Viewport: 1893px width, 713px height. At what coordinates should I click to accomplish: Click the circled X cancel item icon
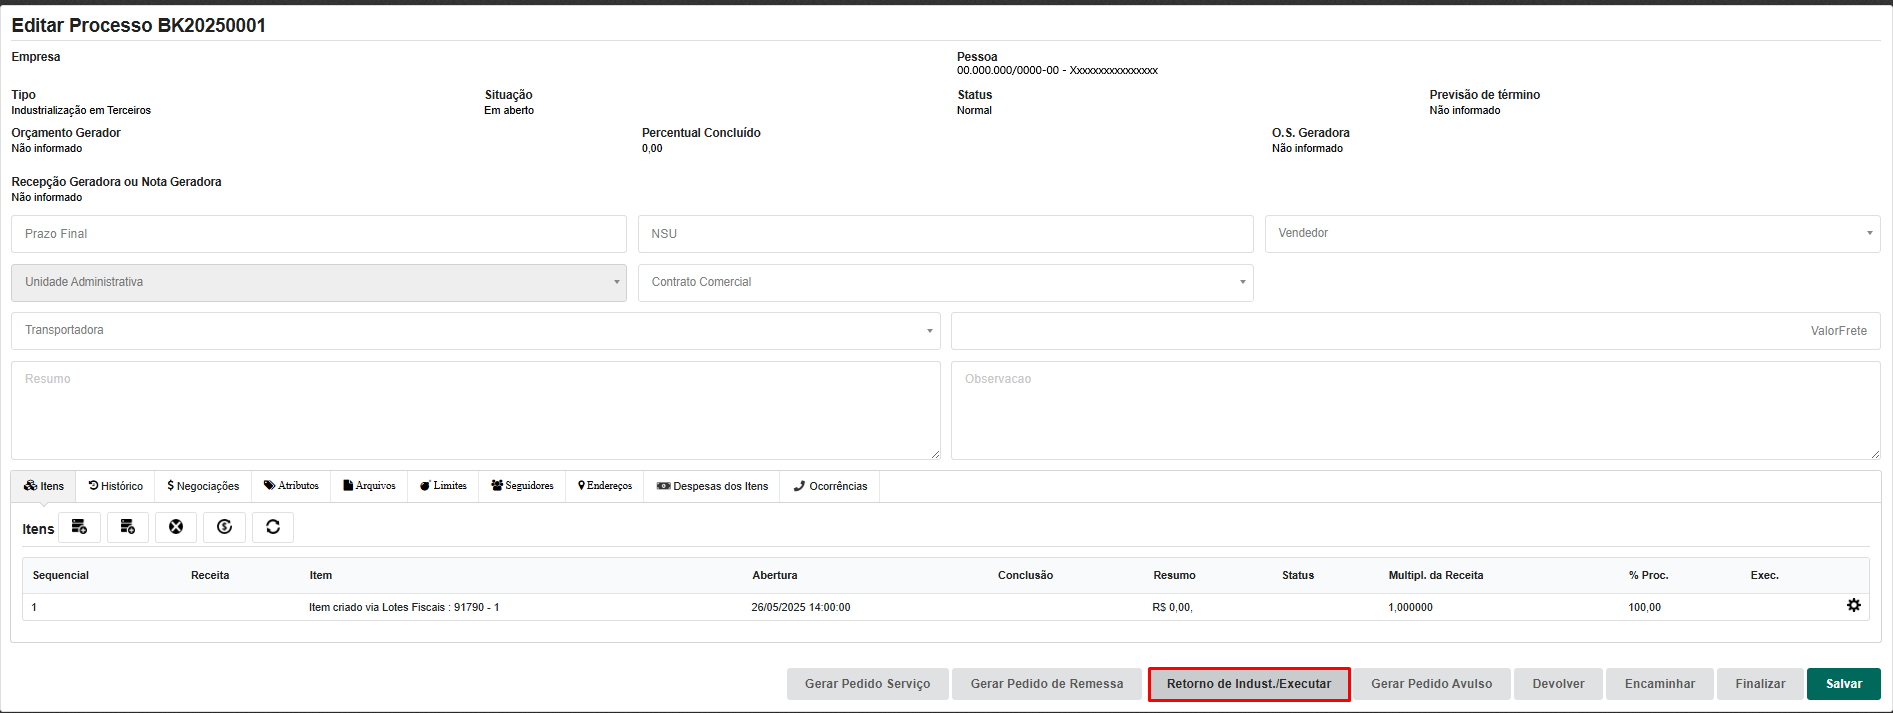coord(176,527)
